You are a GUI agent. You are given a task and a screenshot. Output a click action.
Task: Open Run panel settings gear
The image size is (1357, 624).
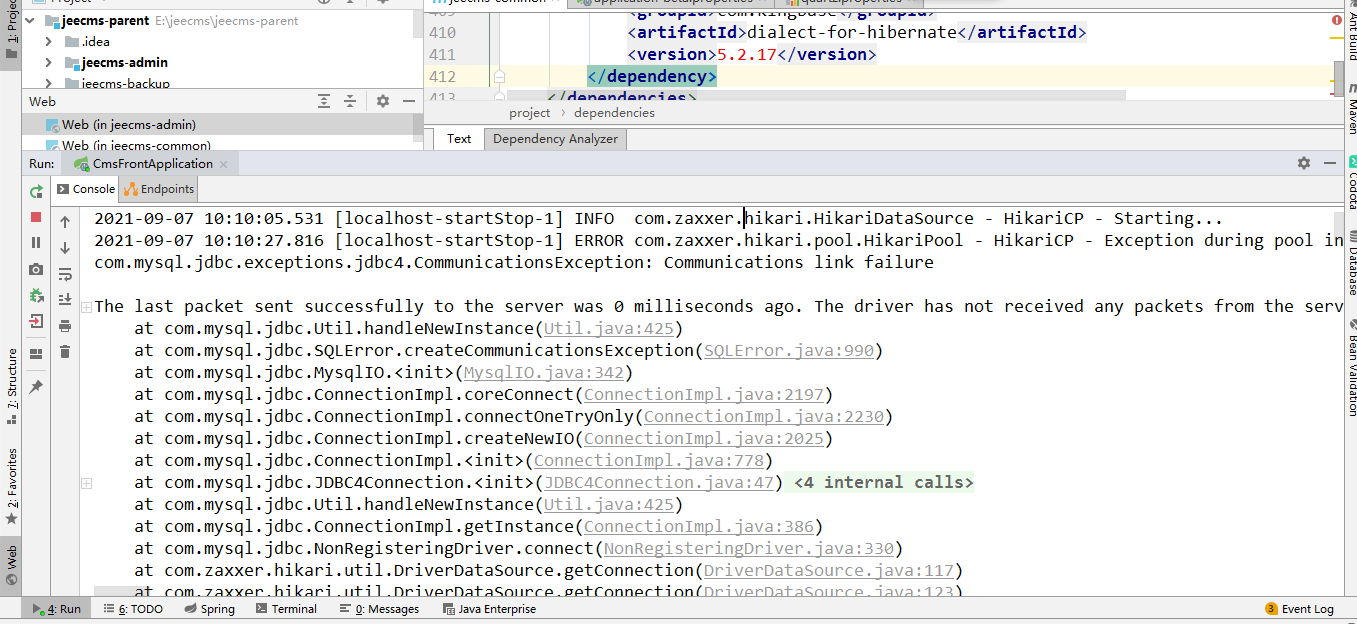(1303, 163)
